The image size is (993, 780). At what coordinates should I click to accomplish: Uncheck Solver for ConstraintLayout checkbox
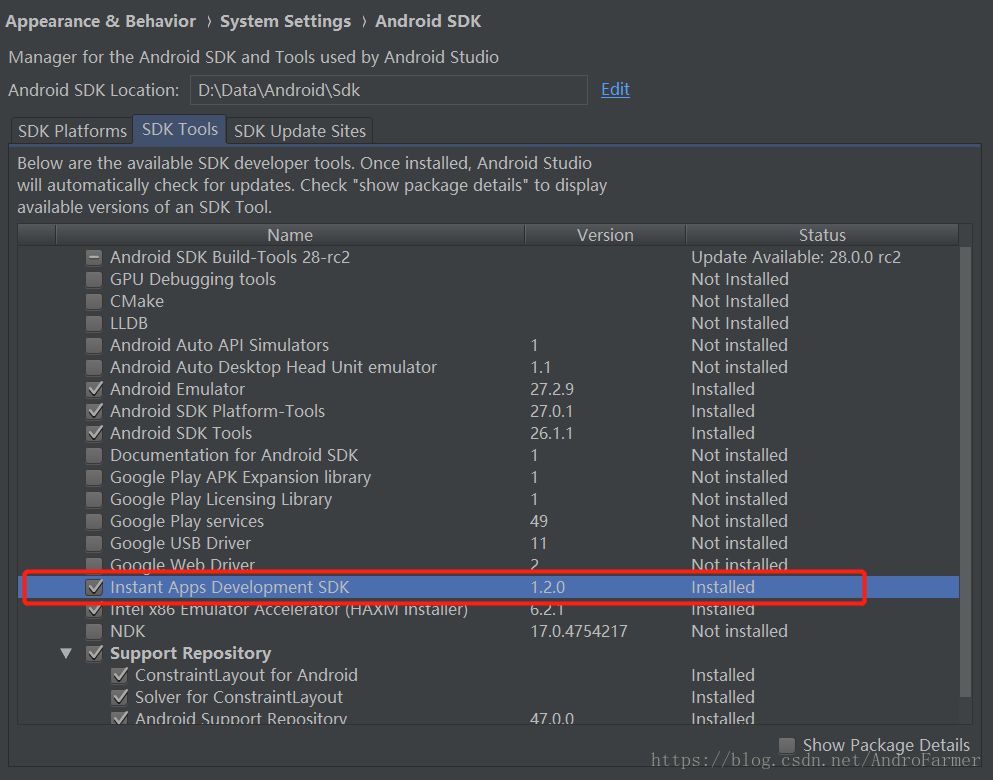tap(119, 697)
